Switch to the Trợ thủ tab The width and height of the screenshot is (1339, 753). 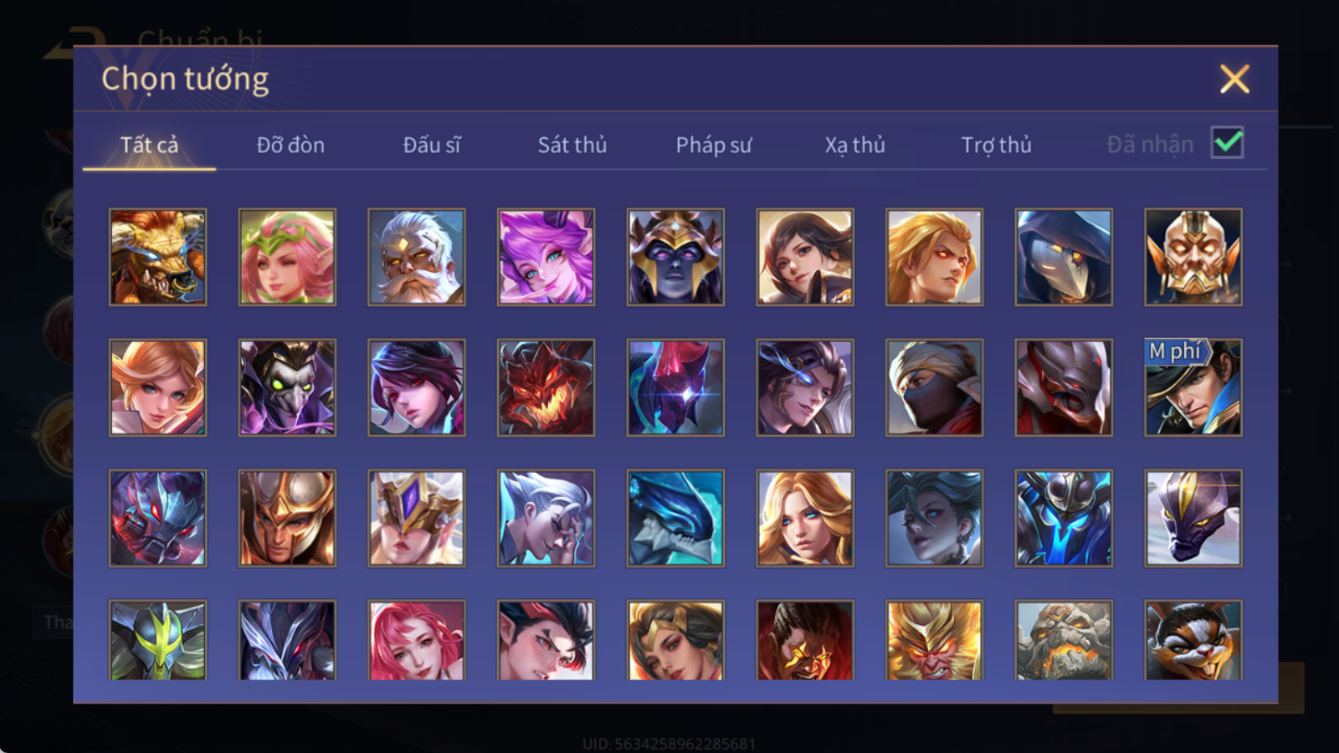pyautogui.click(x=996, y=145)
